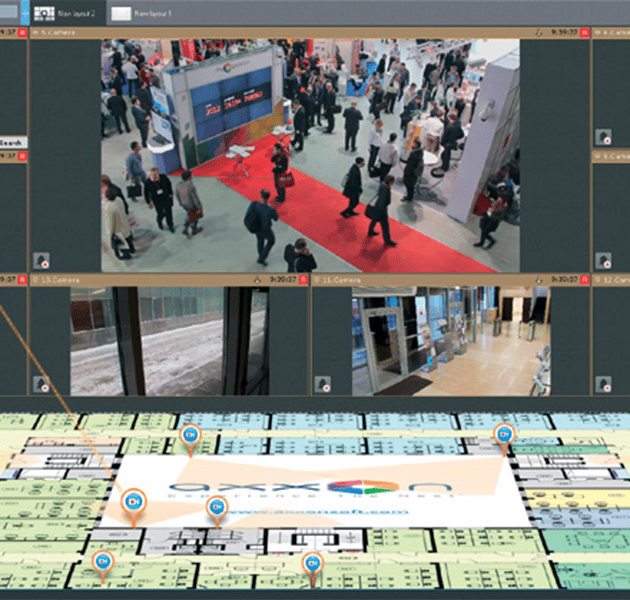The width and height of the screenshot is (630, 600).
Task: Open PTZ control icon in 5.Camera title bar
Action: click(x=538, y=33)
